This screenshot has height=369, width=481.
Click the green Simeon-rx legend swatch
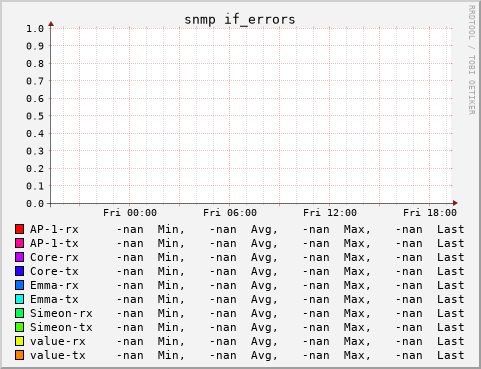tap(19, 313)
